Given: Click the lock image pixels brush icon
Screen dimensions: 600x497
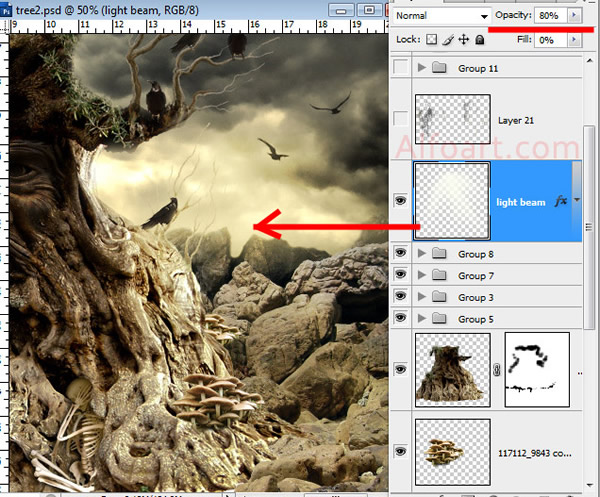Looking at the screenshot, I should click(447, 40).
